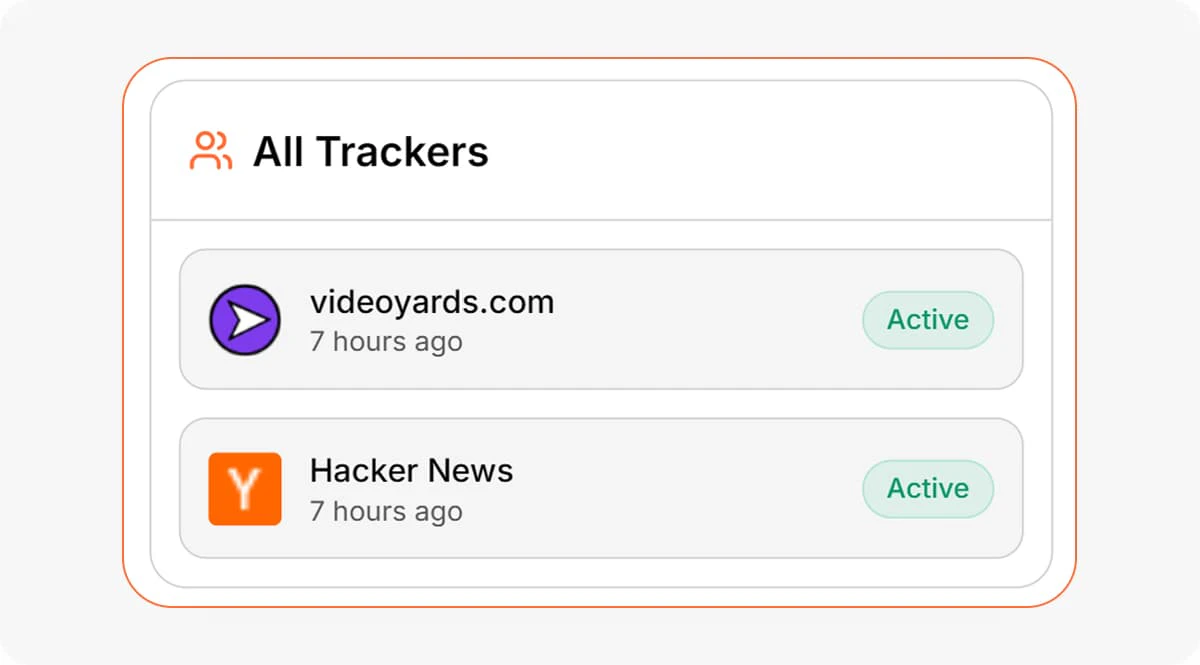This screenshot has width=1200, height=665.
Task: Click the orange people icon beside All Trackers
Action: click(210, 150)
